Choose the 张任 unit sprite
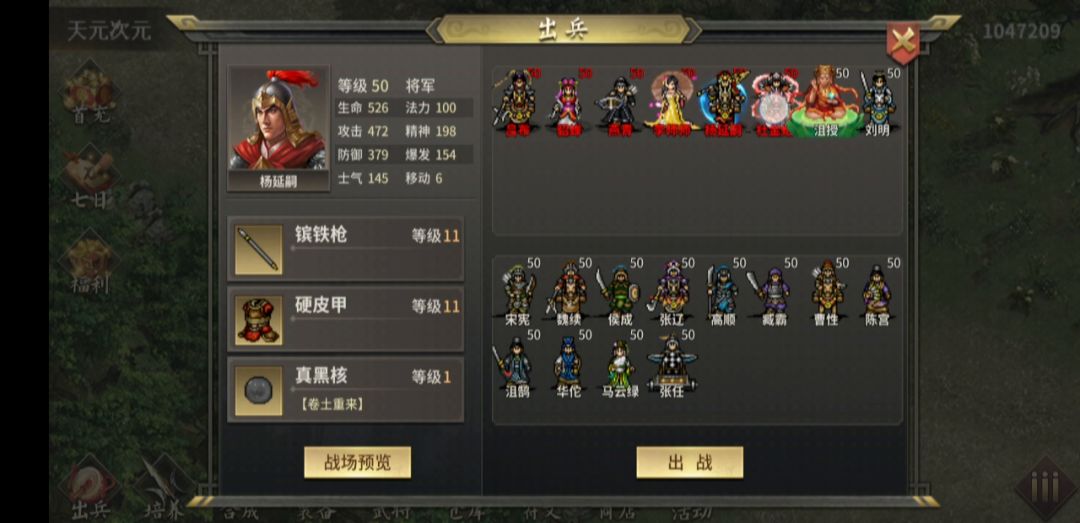Viewport: 1080px width, 523px height. (672, 364)
